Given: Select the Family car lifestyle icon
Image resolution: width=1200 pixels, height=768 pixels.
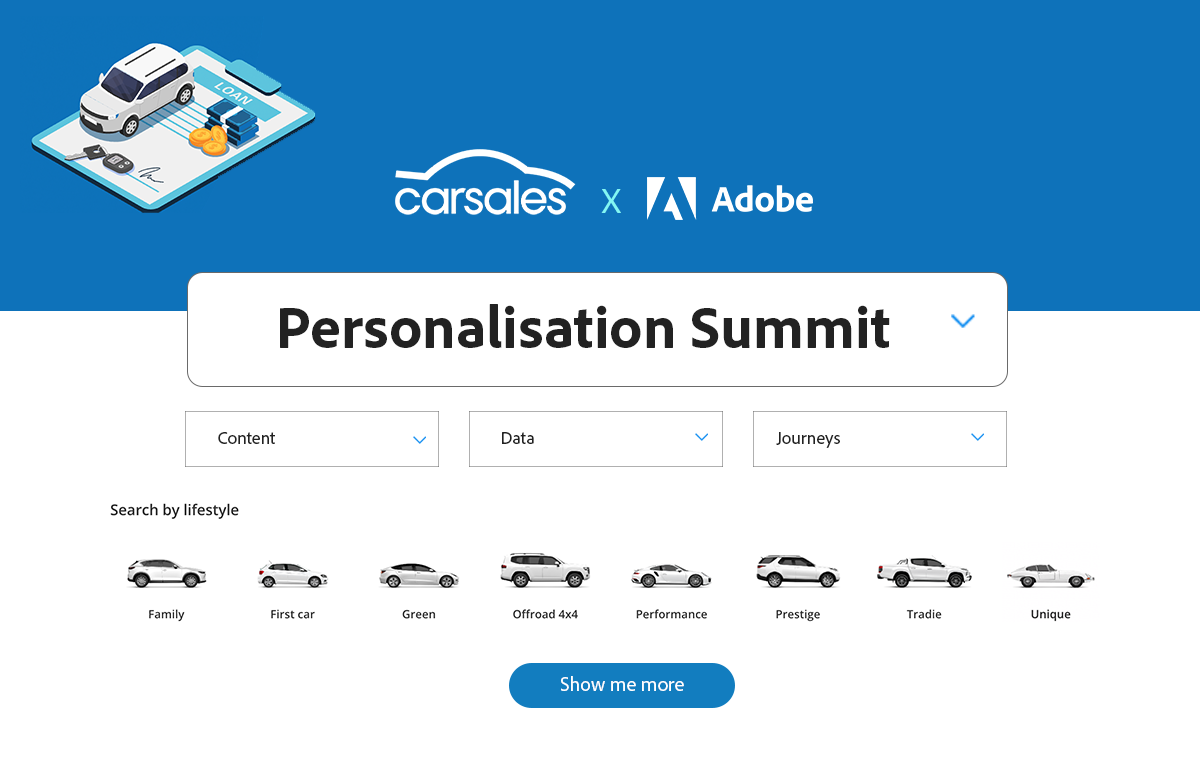Looking at the screenshot, I should tap(166, 575).
